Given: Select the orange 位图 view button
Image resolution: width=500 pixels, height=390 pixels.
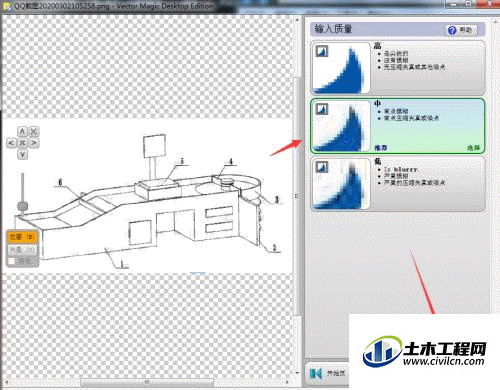Looking at the screenshot, I should click(22, 237).
